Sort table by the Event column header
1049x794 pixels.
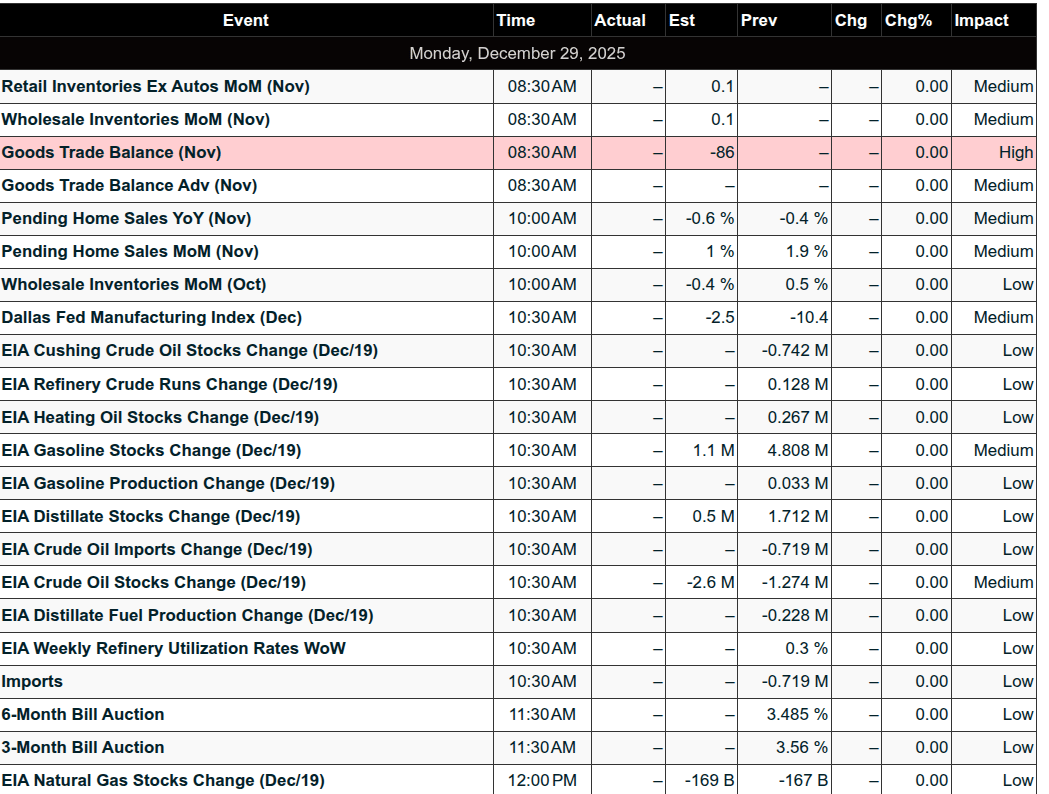click(246, 20)
